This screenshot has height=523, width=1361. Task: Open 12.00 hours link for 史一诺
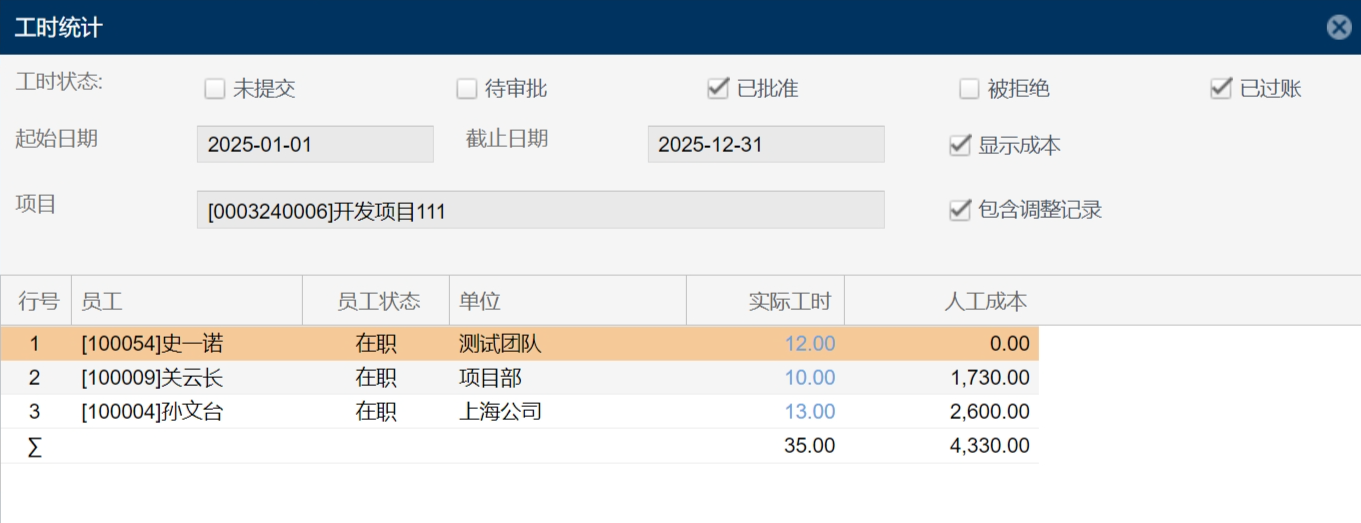(810, 344)
